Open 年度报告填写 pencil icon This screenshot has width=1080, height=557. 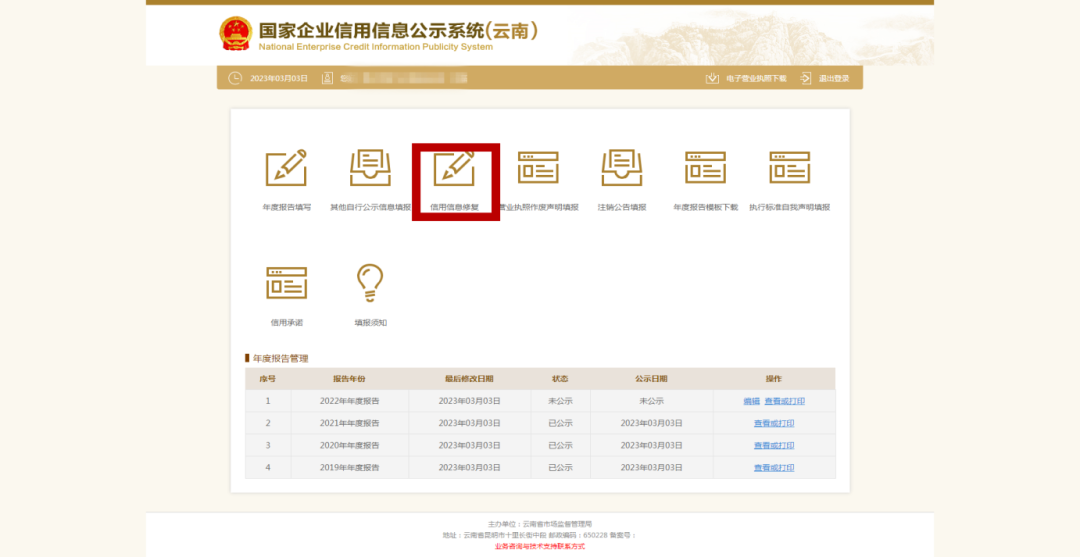[x=286, y=168]
